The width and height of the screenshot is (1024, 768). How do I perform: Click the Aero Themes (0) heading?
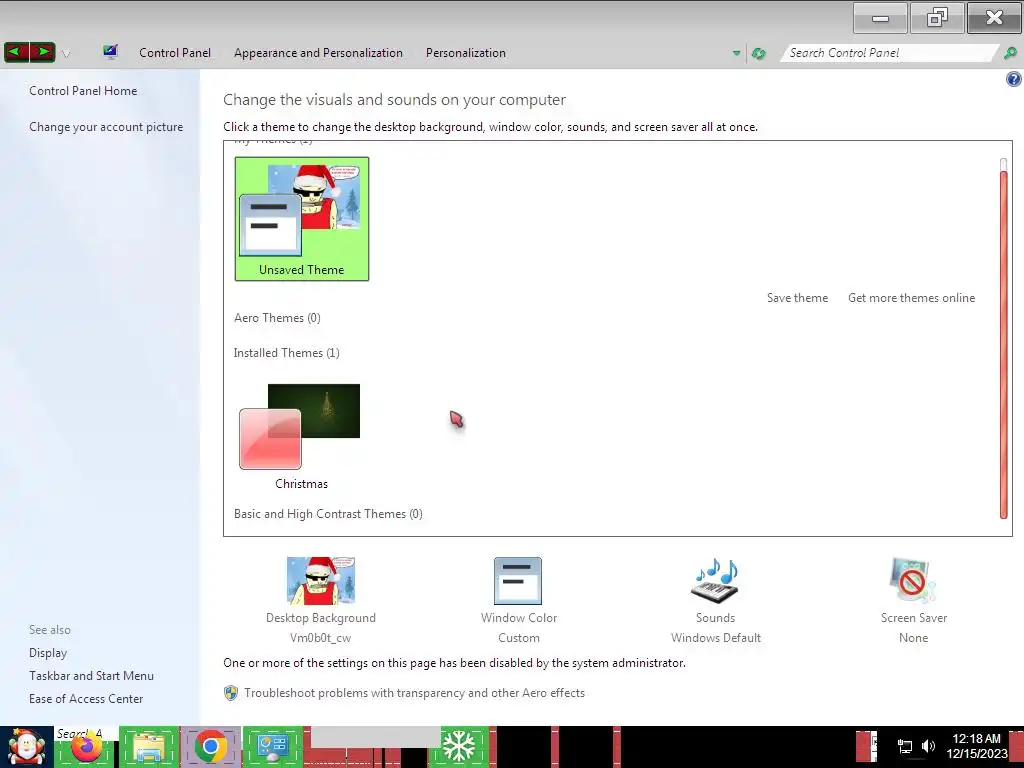[278, 318]
